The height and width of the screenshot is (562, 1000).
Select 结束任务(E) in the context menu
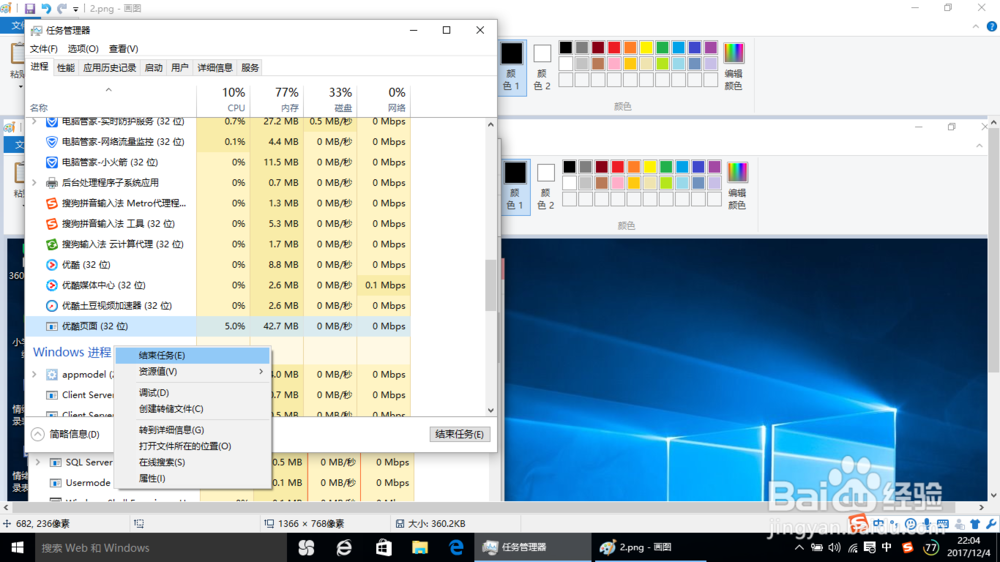(192, 355)
